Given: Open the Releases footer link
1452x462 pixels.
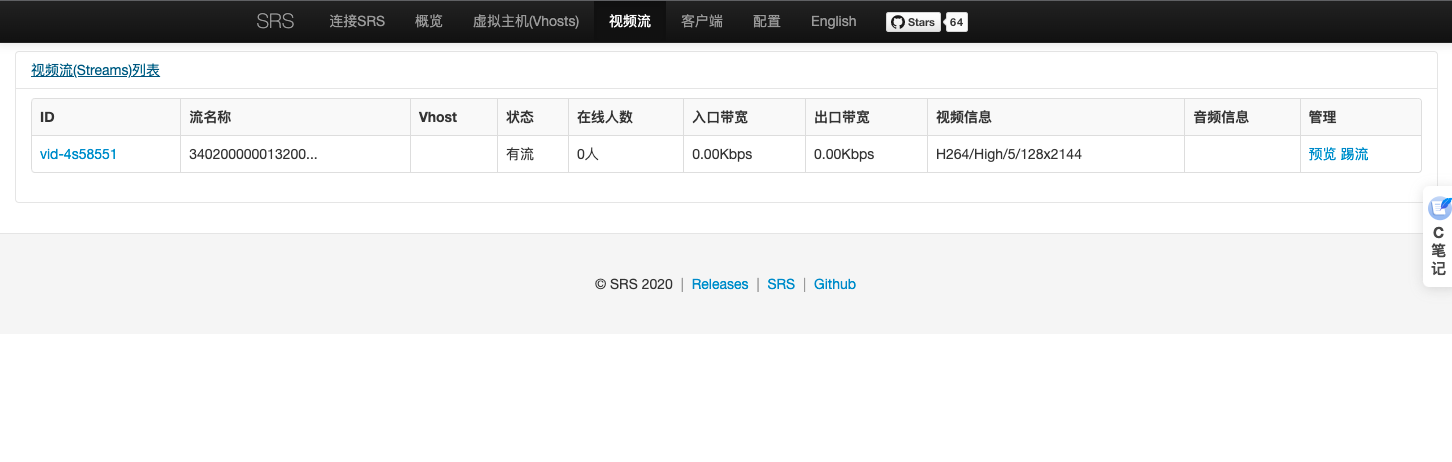Looking at the screenshot, I should click(x=720, y=284).
